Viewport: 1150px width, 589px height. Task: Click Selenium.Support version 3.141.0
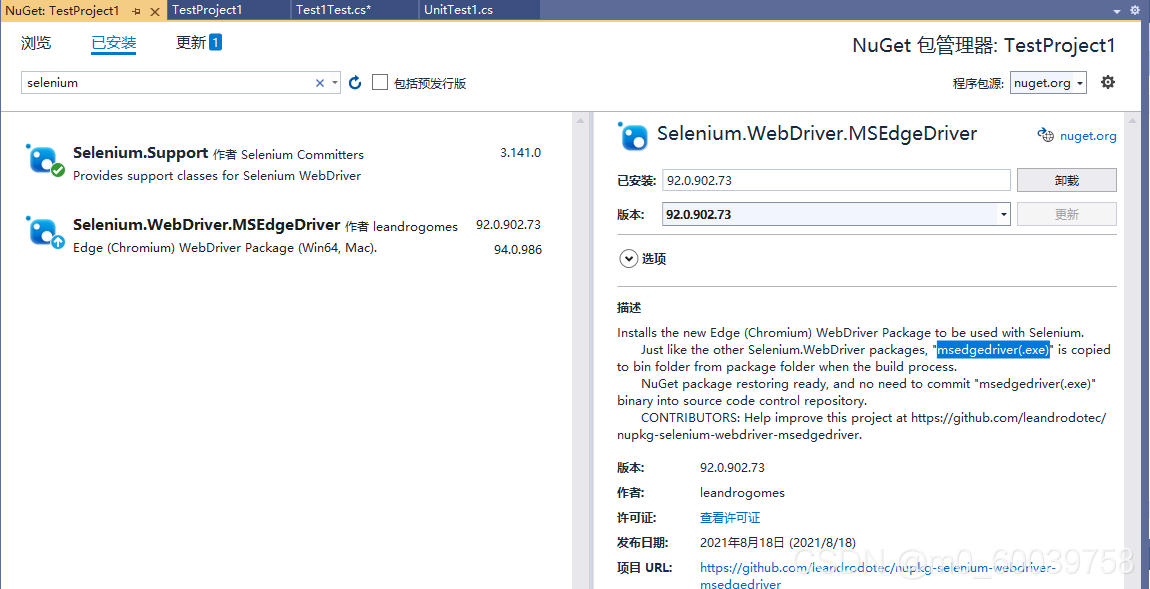click(x=520, y=153)
